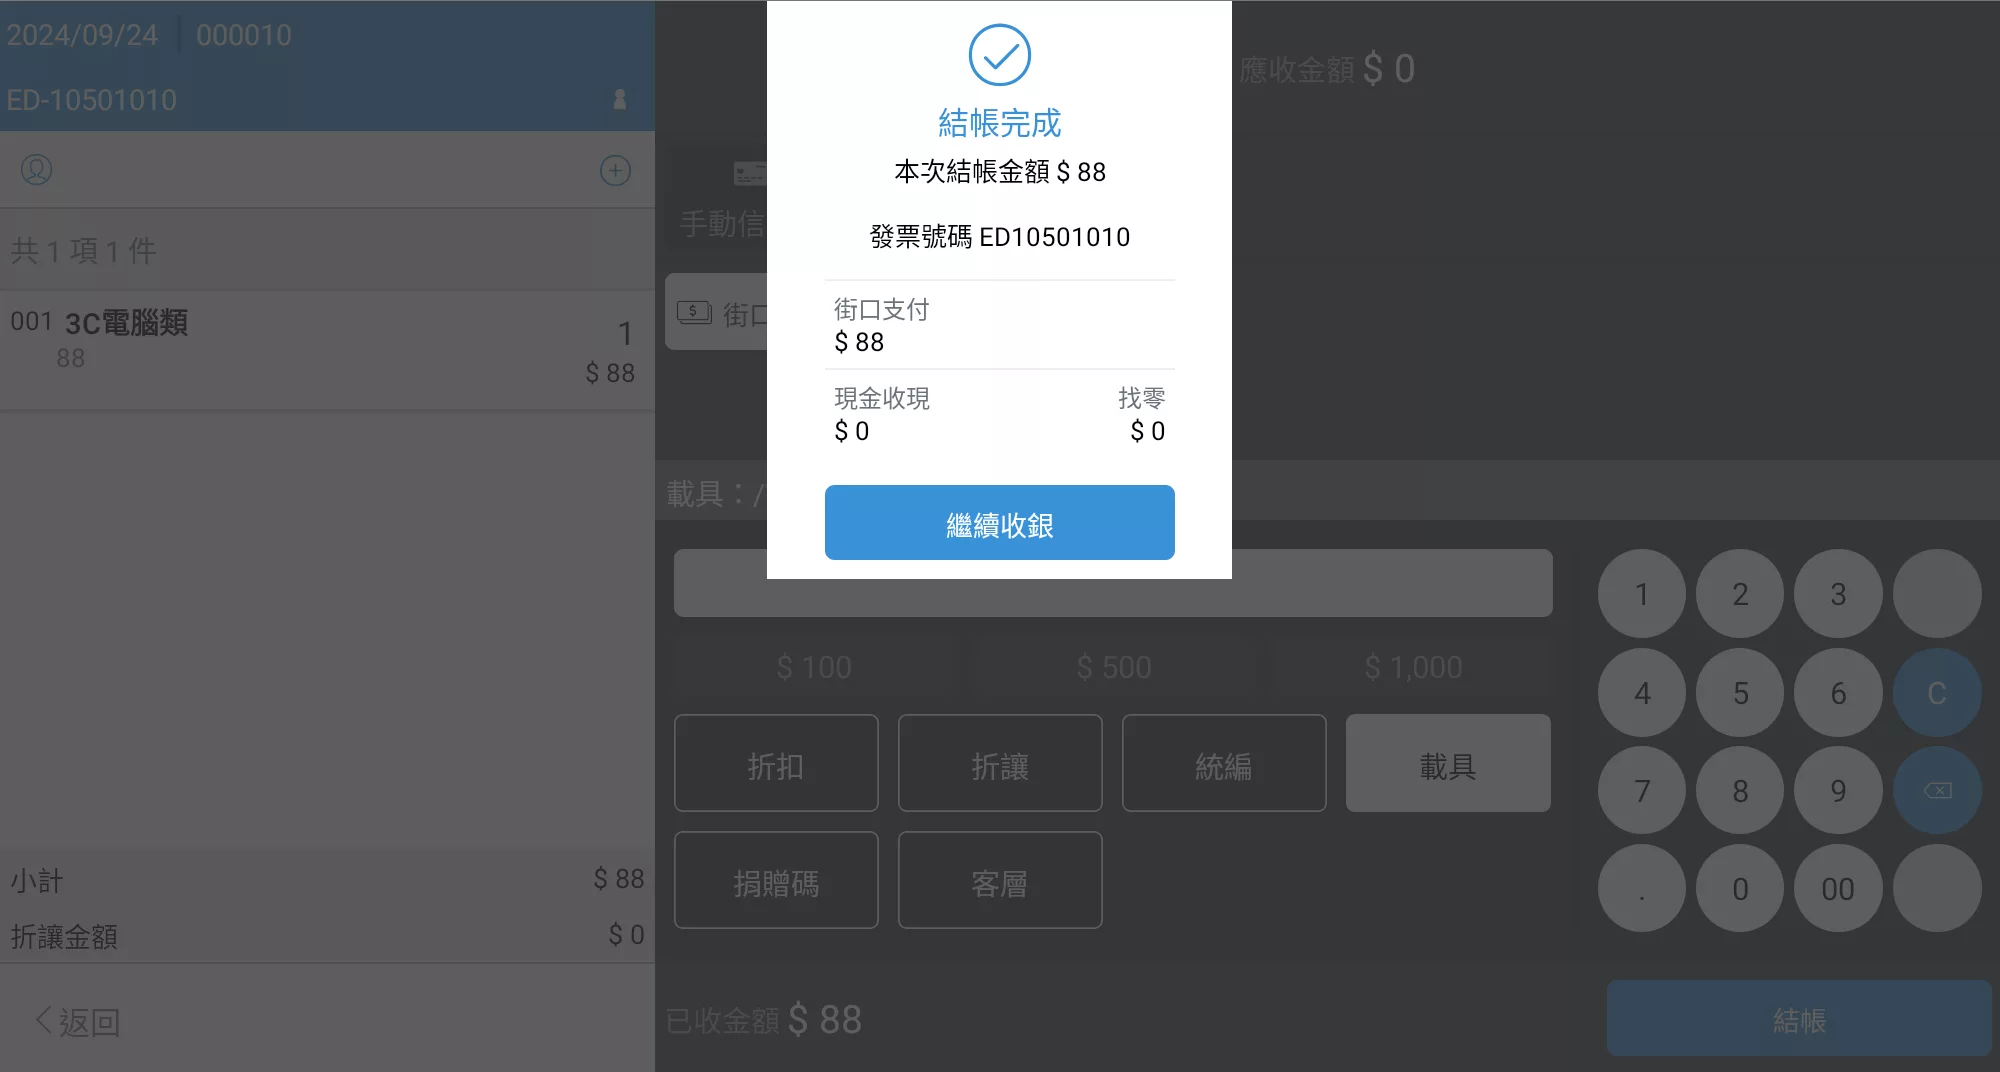This screenshot has width=2000, height=1072.
Task: Click the backspace key on keypad
Action: [x=1937, y=791]
